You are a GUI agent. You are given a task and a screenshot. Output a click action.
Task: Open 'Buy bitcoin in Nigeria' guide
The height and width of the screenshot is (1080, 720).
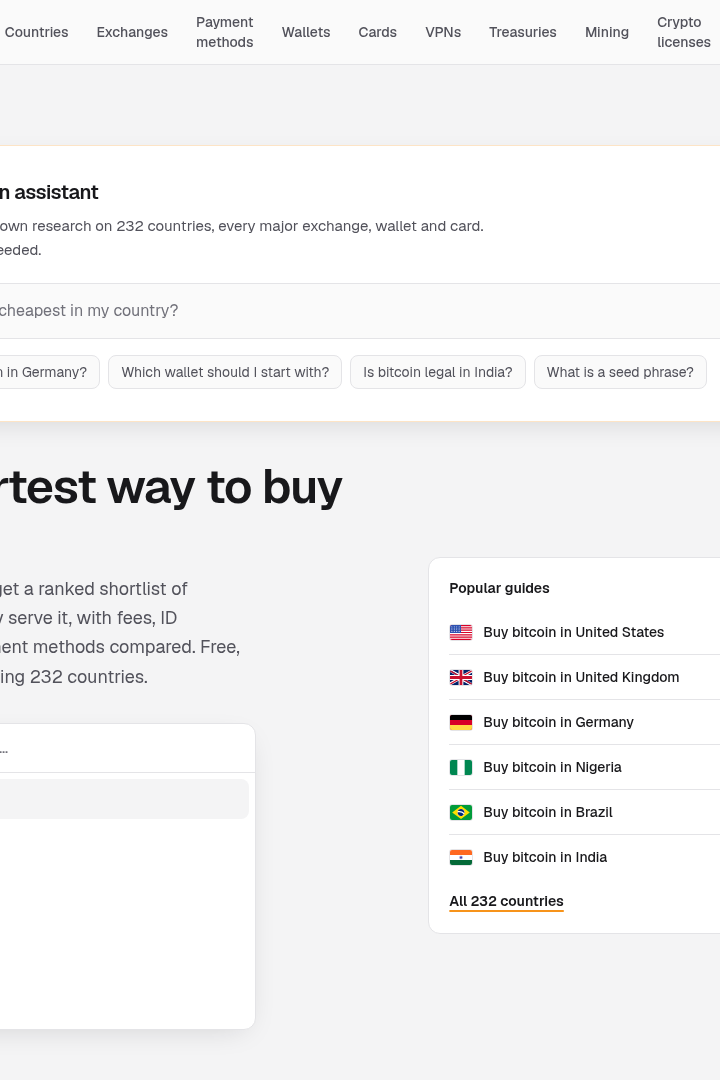tap(584, 767)
